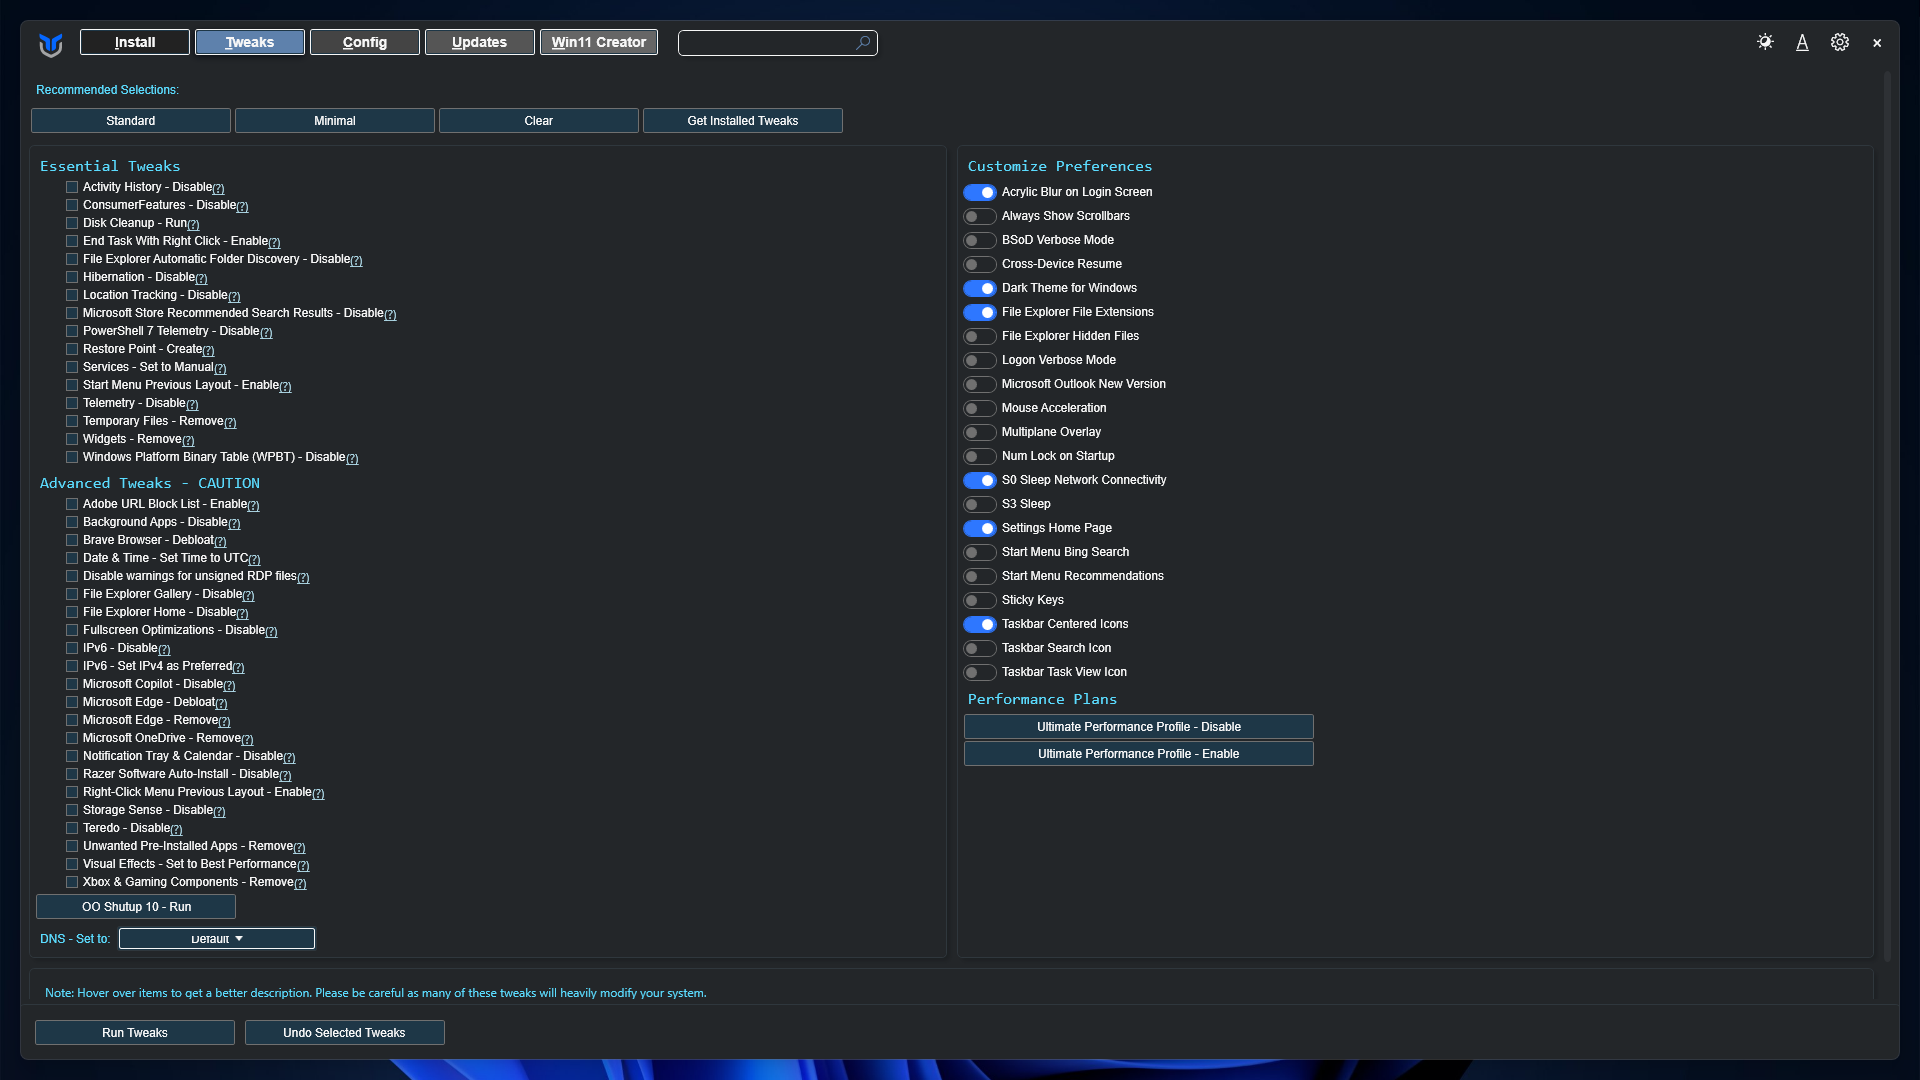The image size is (1920, 1080).
Task: Turn on Taskbar Search Icon toggle
Action: pyautogui.click(x=980, y=648)
